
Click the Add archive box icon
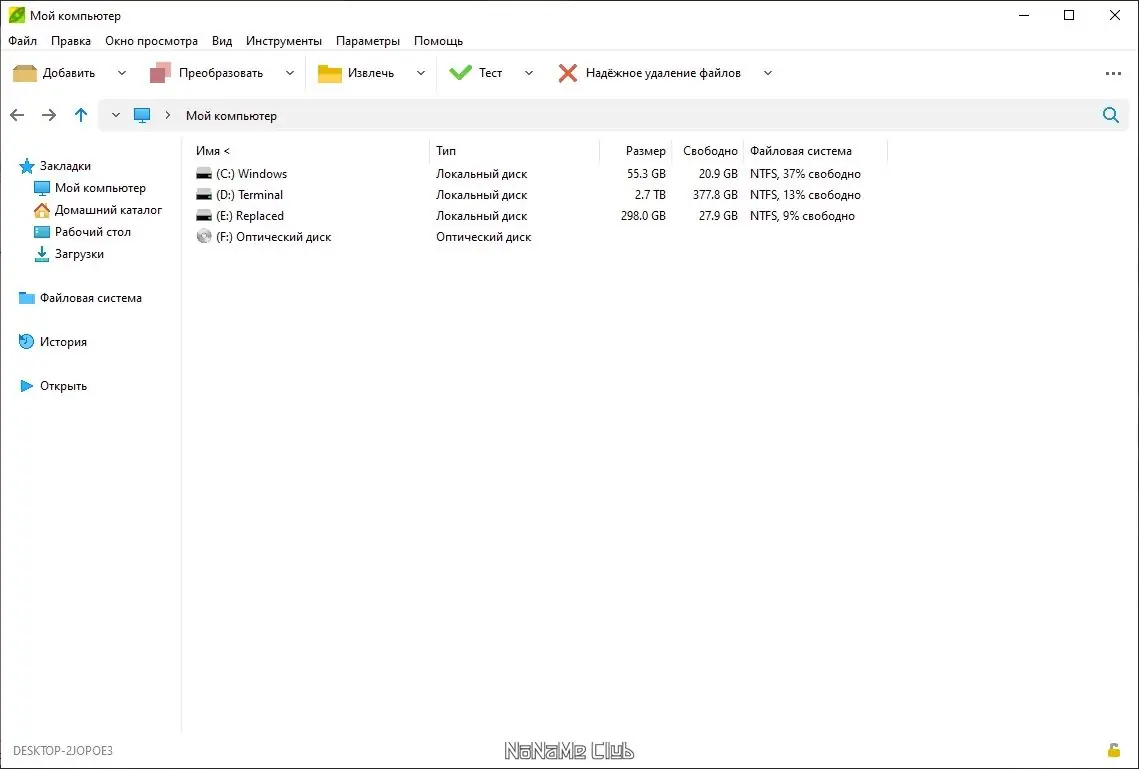click(25, 73)
